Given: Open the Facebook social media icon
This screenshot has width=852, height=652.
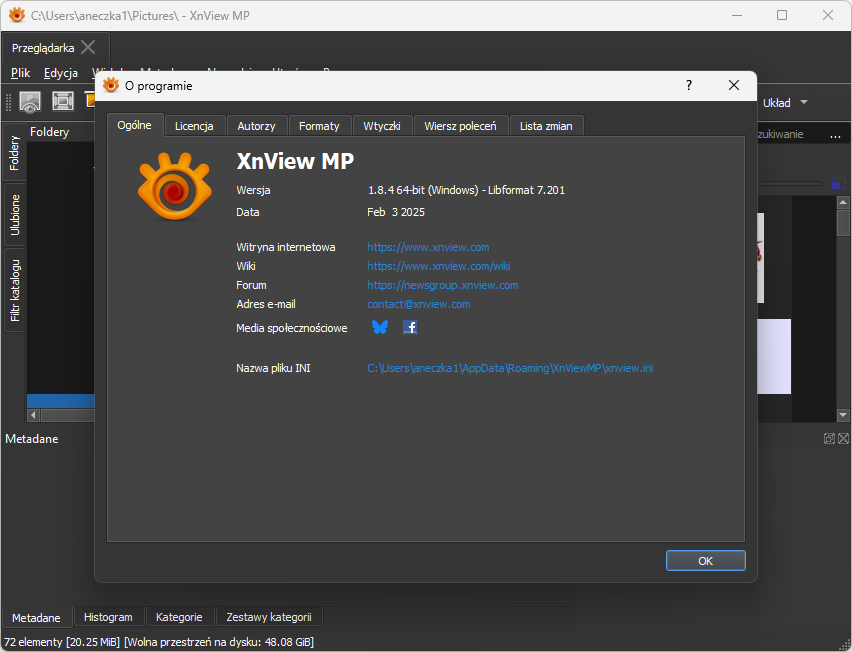Looking at the screenshot, I should point(410,327).
